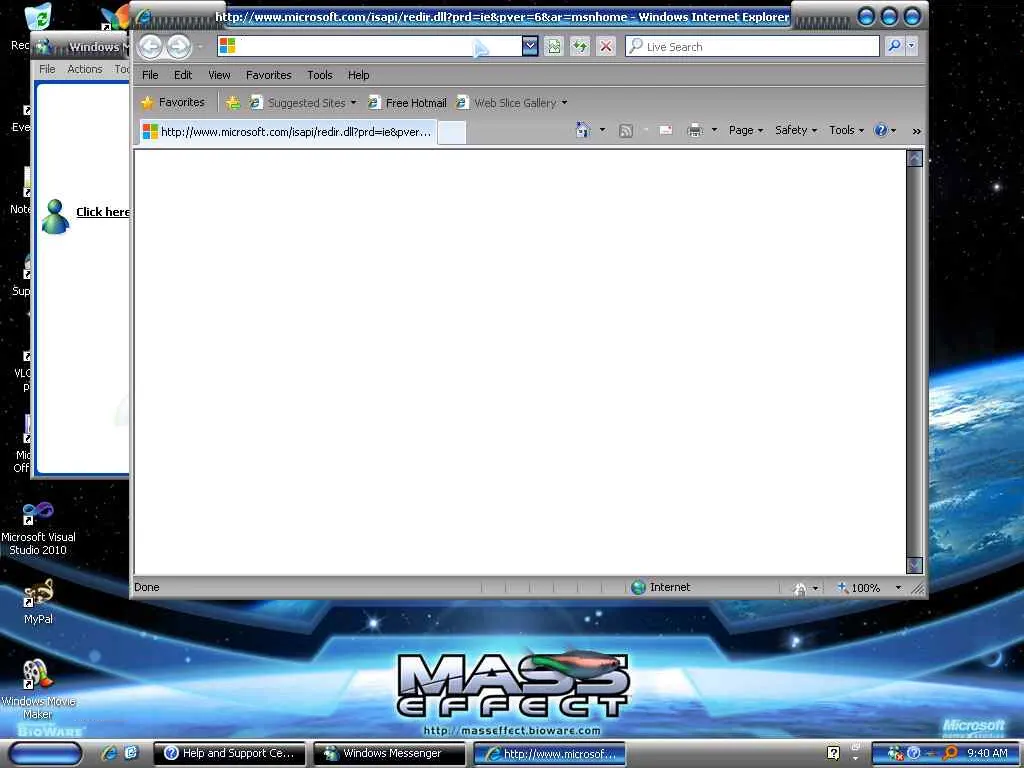The width and height of the screenshot is (1024, 768).
Task: Open the View menu in Internet Explorer
Action: click(x=219, y=75)
